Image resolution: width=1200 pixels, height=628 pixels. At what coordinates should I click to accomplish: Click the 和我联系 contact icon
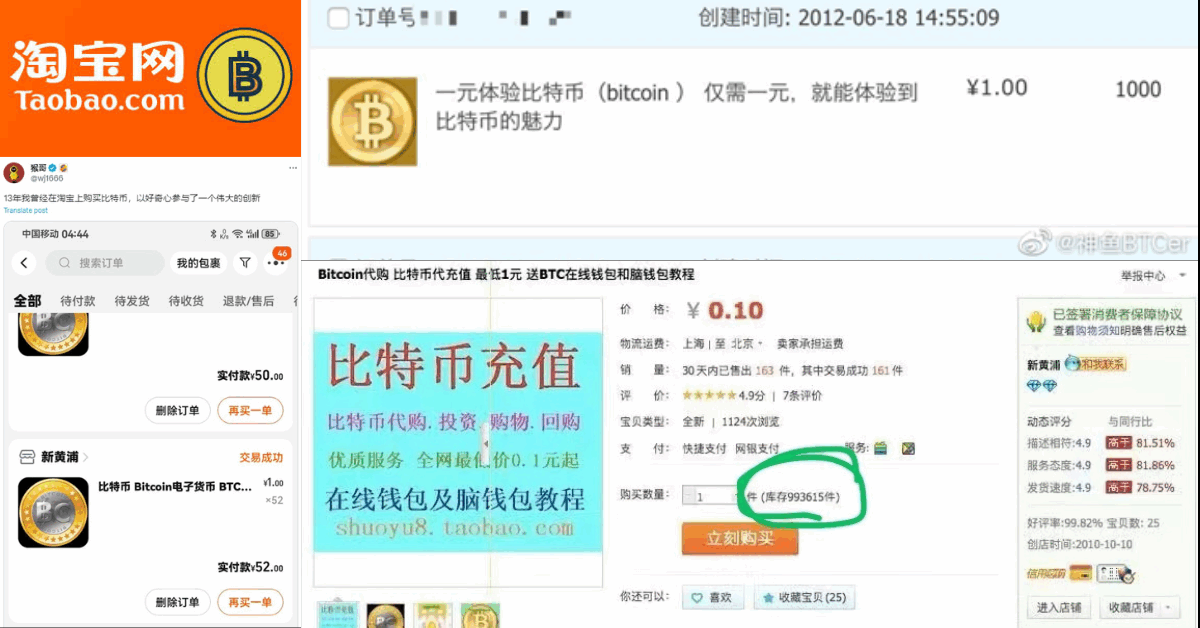(1097, 364)
